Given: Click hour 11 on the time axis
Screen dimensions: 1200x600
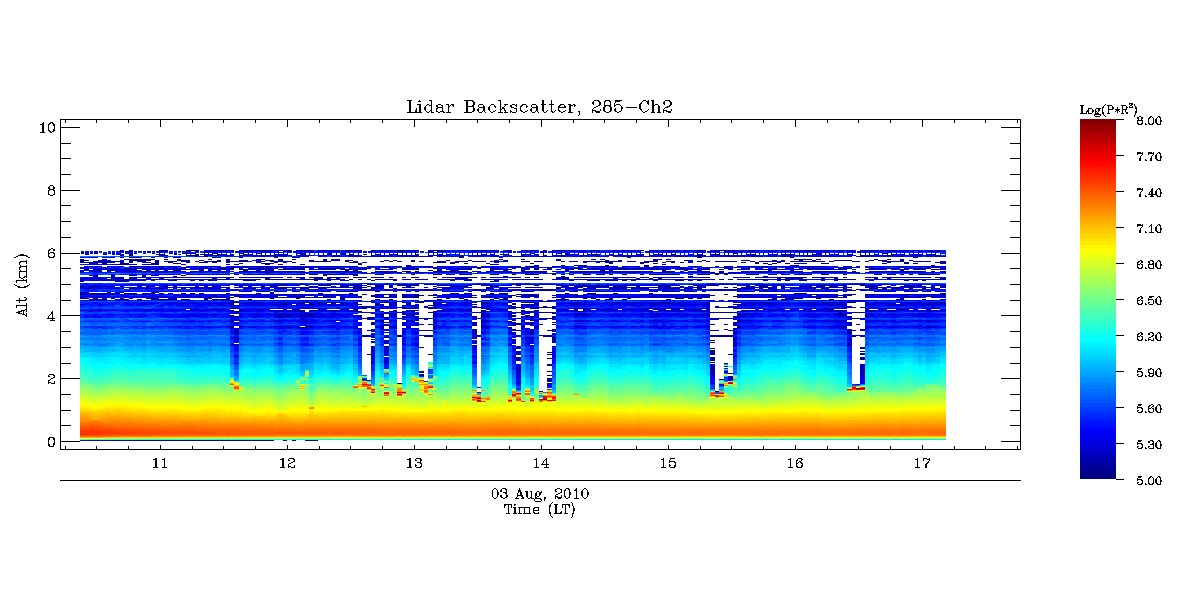Looking at the screenshot, I should click(x=159, y=464).
